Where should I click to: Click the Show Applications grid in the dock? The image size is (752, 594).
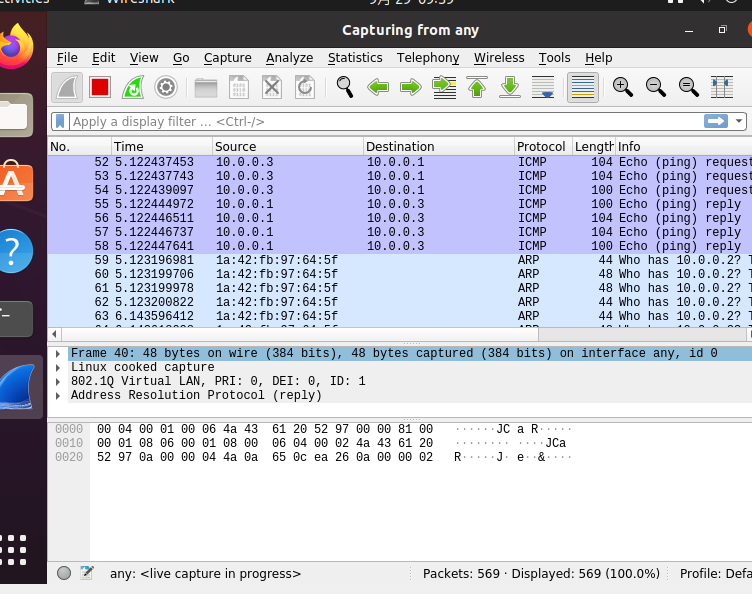tap(14, 550)
